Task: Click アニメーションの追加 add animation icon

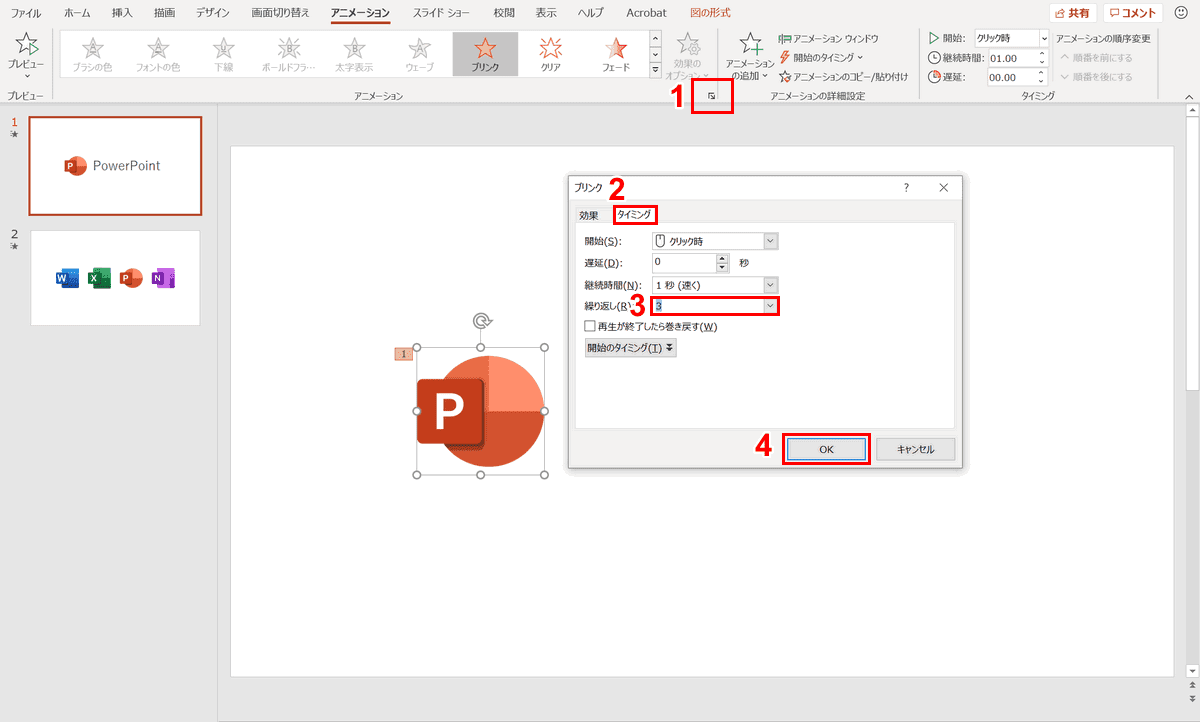Action: point(749,56)
